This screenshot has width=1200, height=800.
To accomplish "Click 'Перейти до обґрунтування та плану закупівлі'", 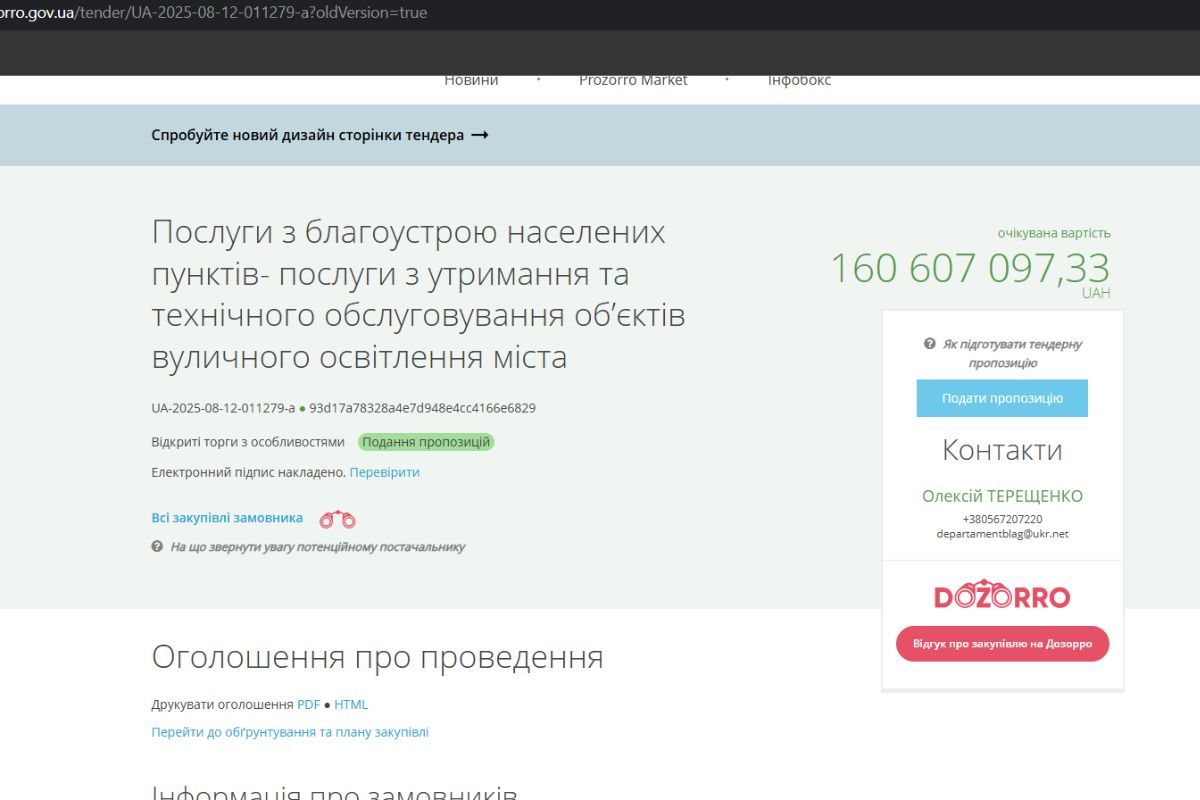I will [x=290, y=732].
